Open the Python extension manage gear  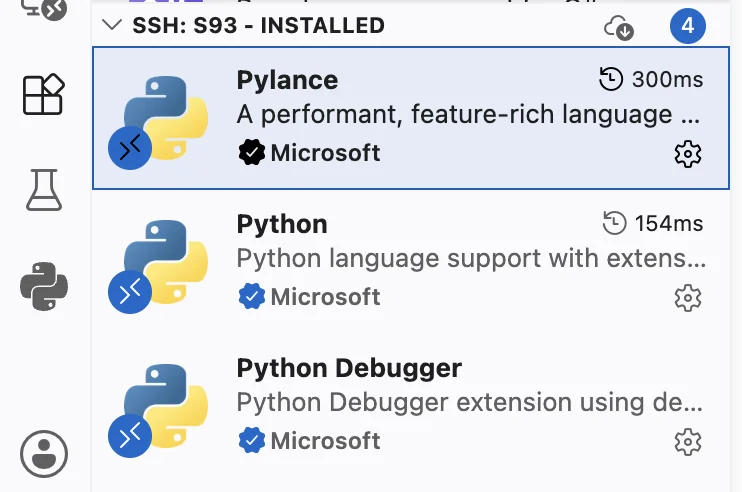pyautogui.click(x=688, y=298)
